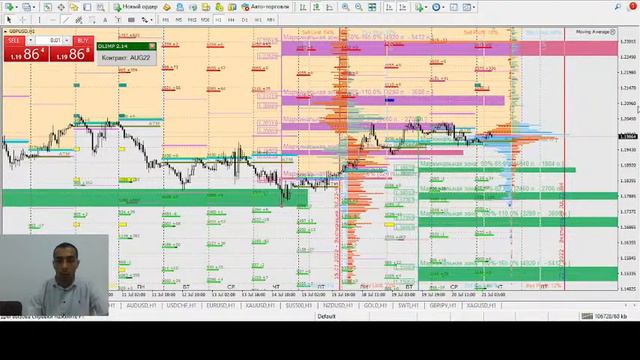Open the AUDUSD,H1 chart tab

[x=141, y=305]
